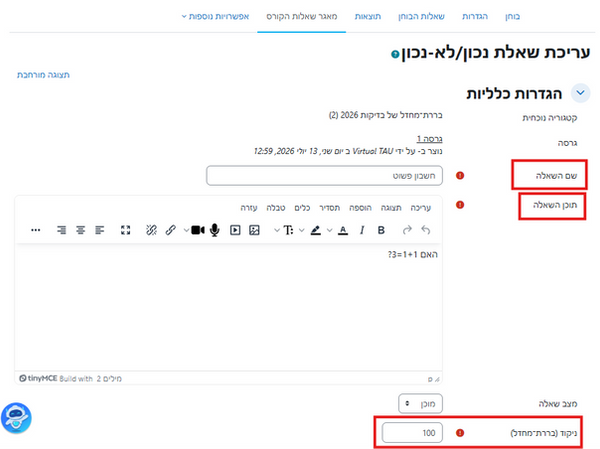Open highlight color dropdown arrow
This screenshot has height=449, width=600.
pos(302,230)
